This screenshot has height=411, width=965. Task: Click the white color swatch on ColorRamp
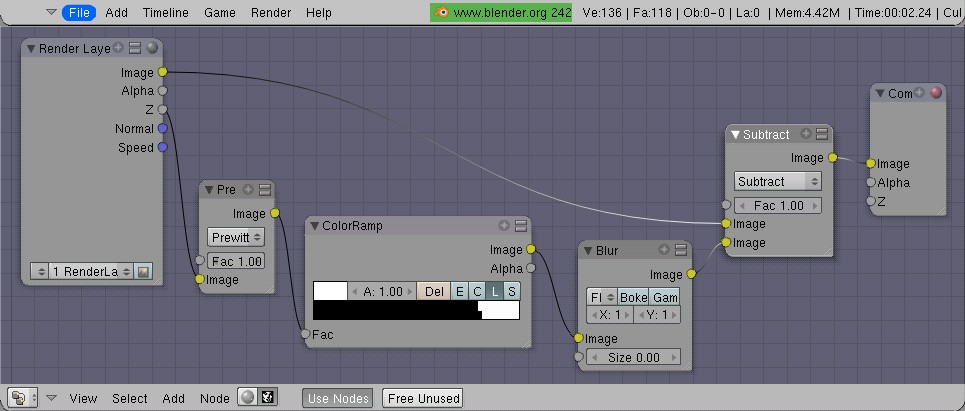[330, 291]
